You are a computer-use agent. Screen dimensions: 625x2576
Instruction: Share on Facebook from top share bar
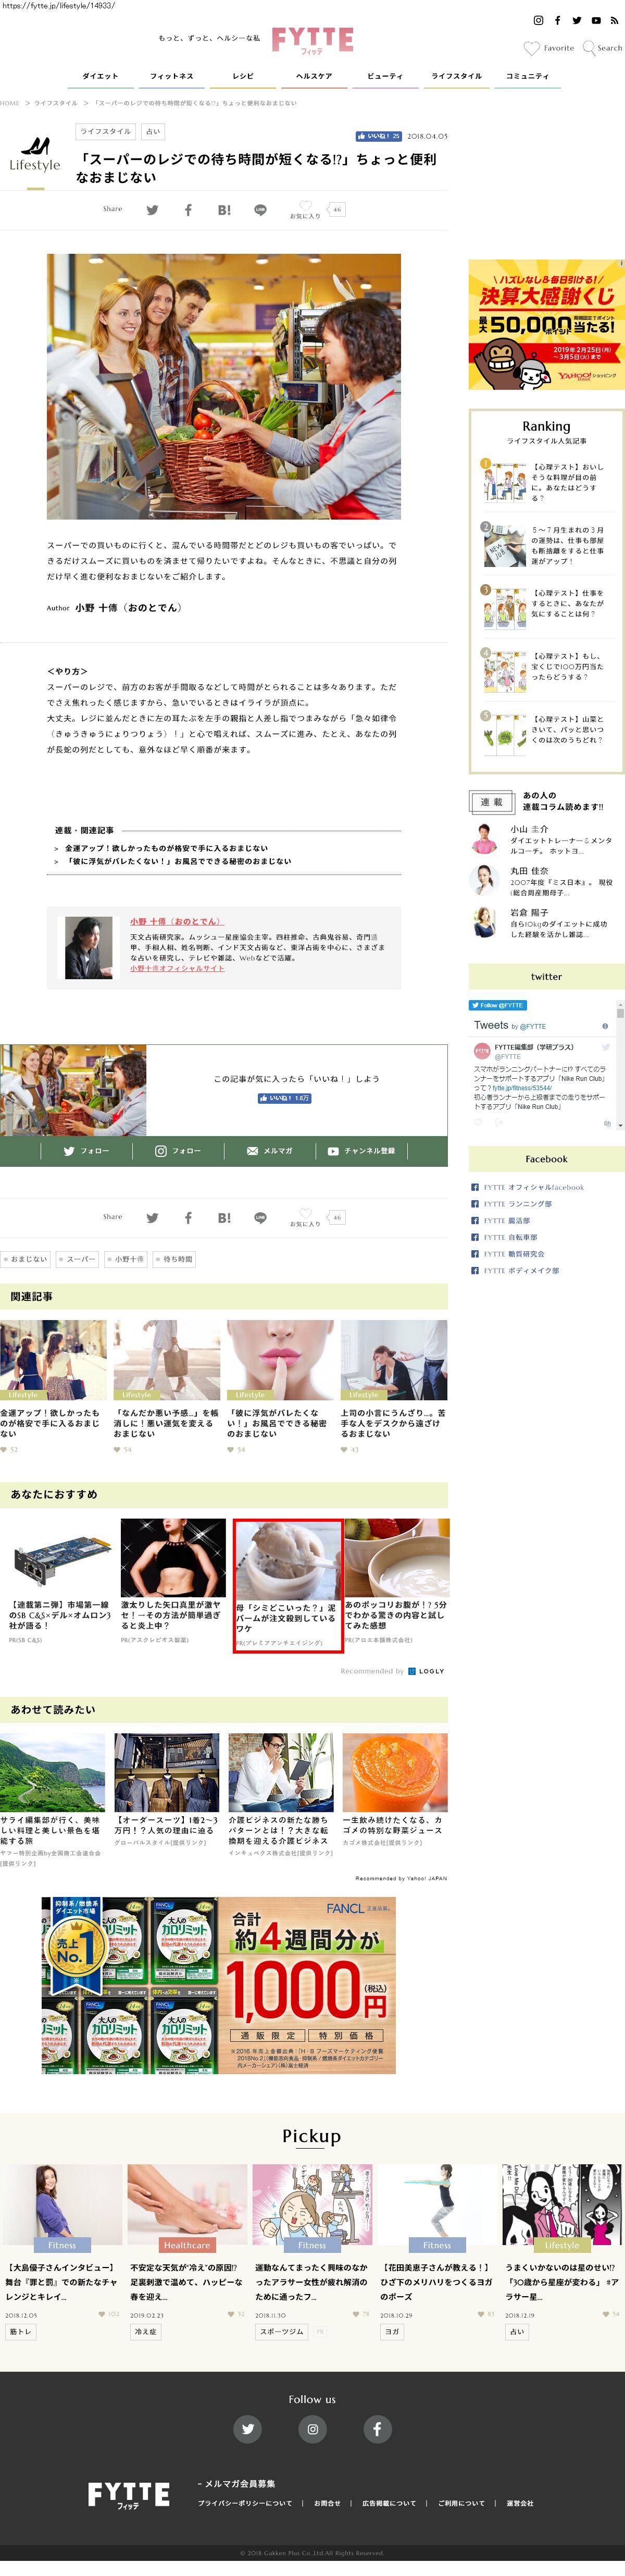coord(188,210)
